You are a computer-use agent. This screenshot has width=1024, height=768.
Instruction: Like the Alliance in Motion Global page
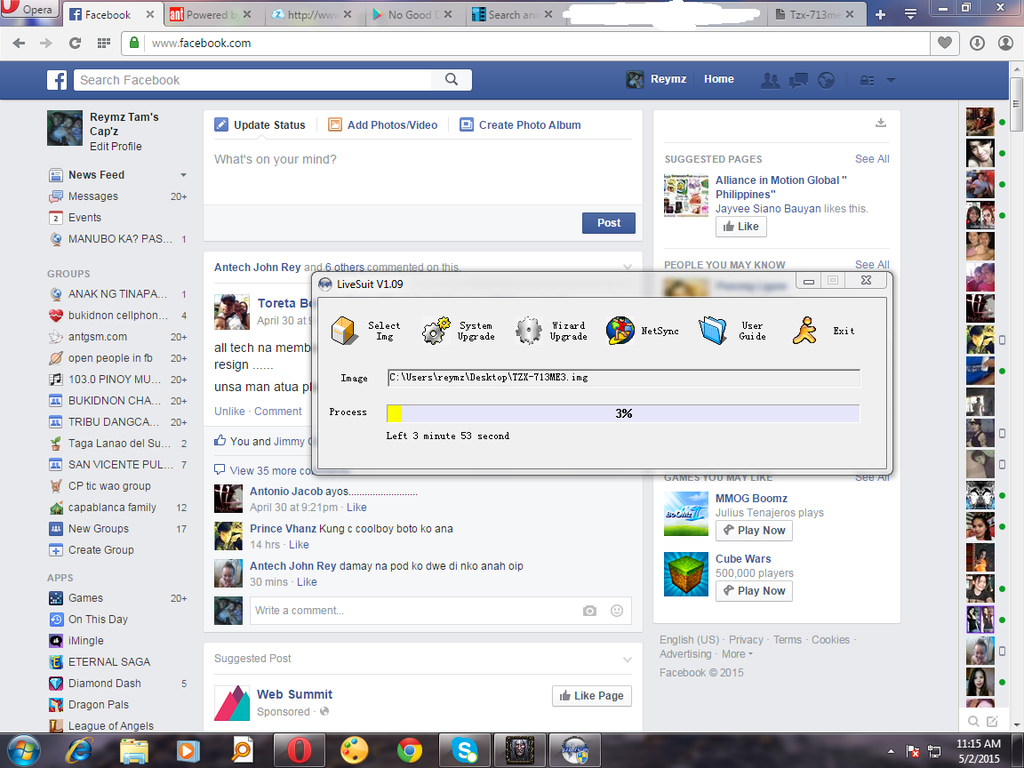pyautogui.click(x=741, y=227)
